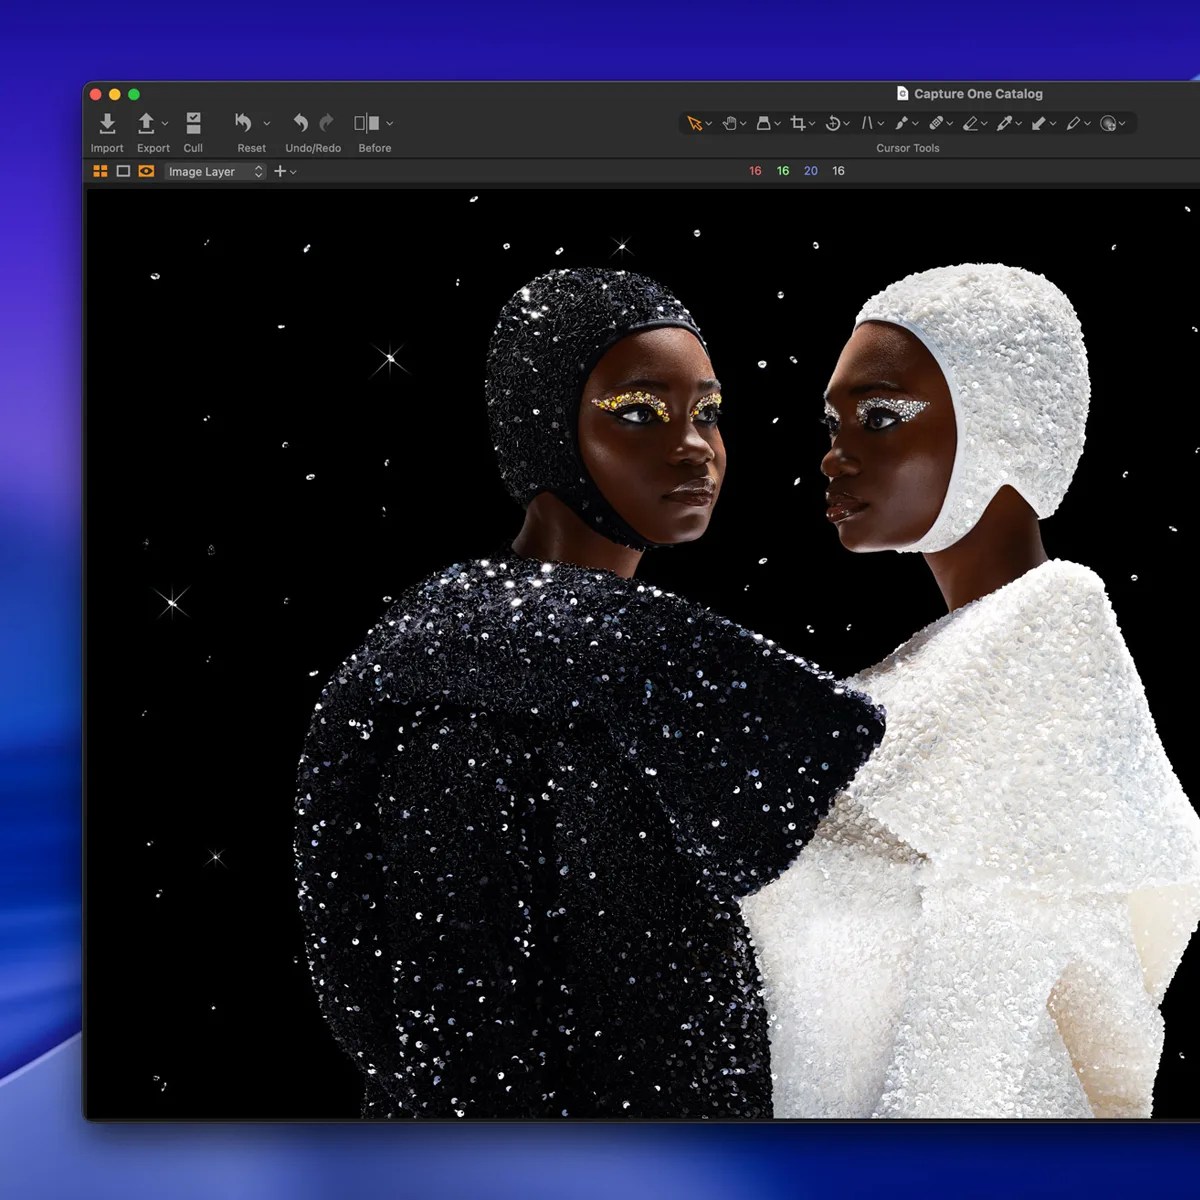Expand the Pan tool options chevron

coord(743,124)
